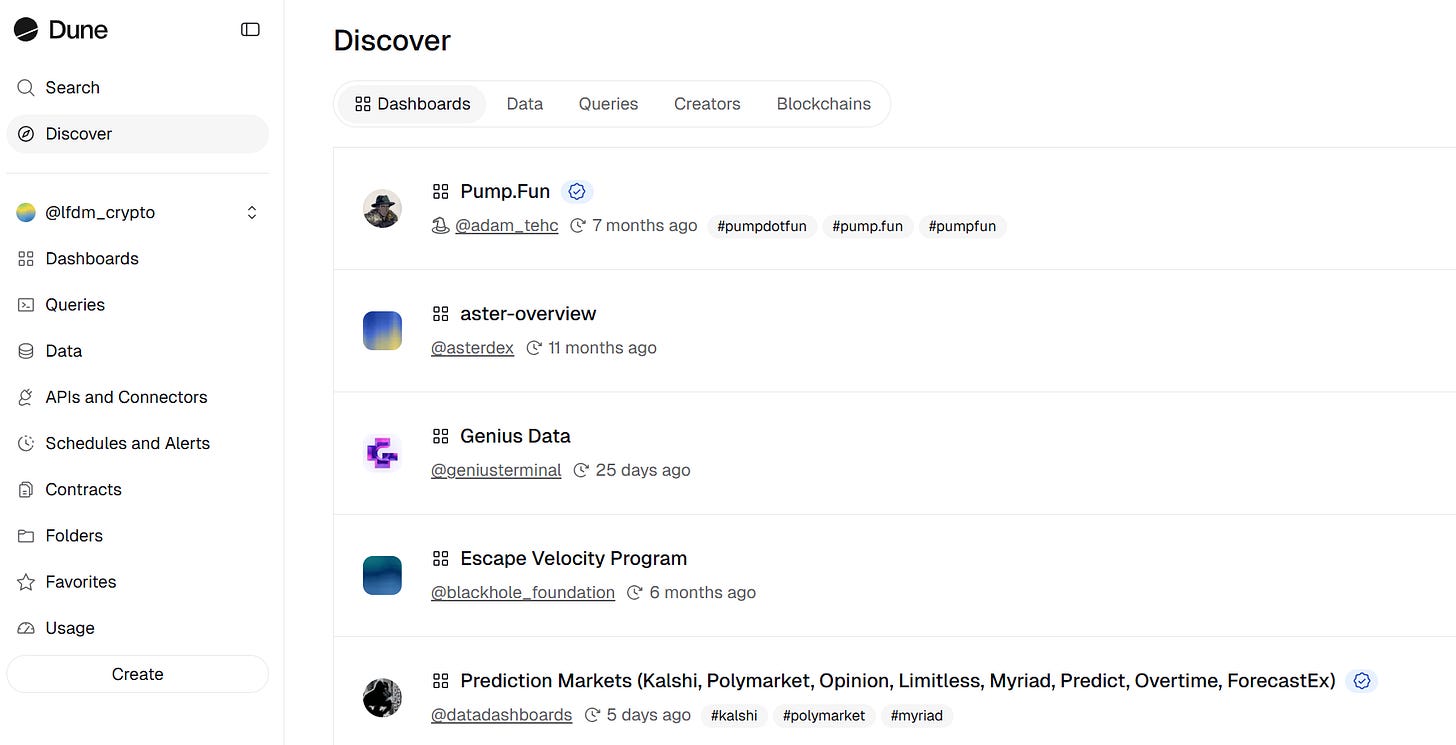Viewport: 1456px width, 745px height.
Task: Open the @adam_tehc profile link
Action: (x=507, y=226)
